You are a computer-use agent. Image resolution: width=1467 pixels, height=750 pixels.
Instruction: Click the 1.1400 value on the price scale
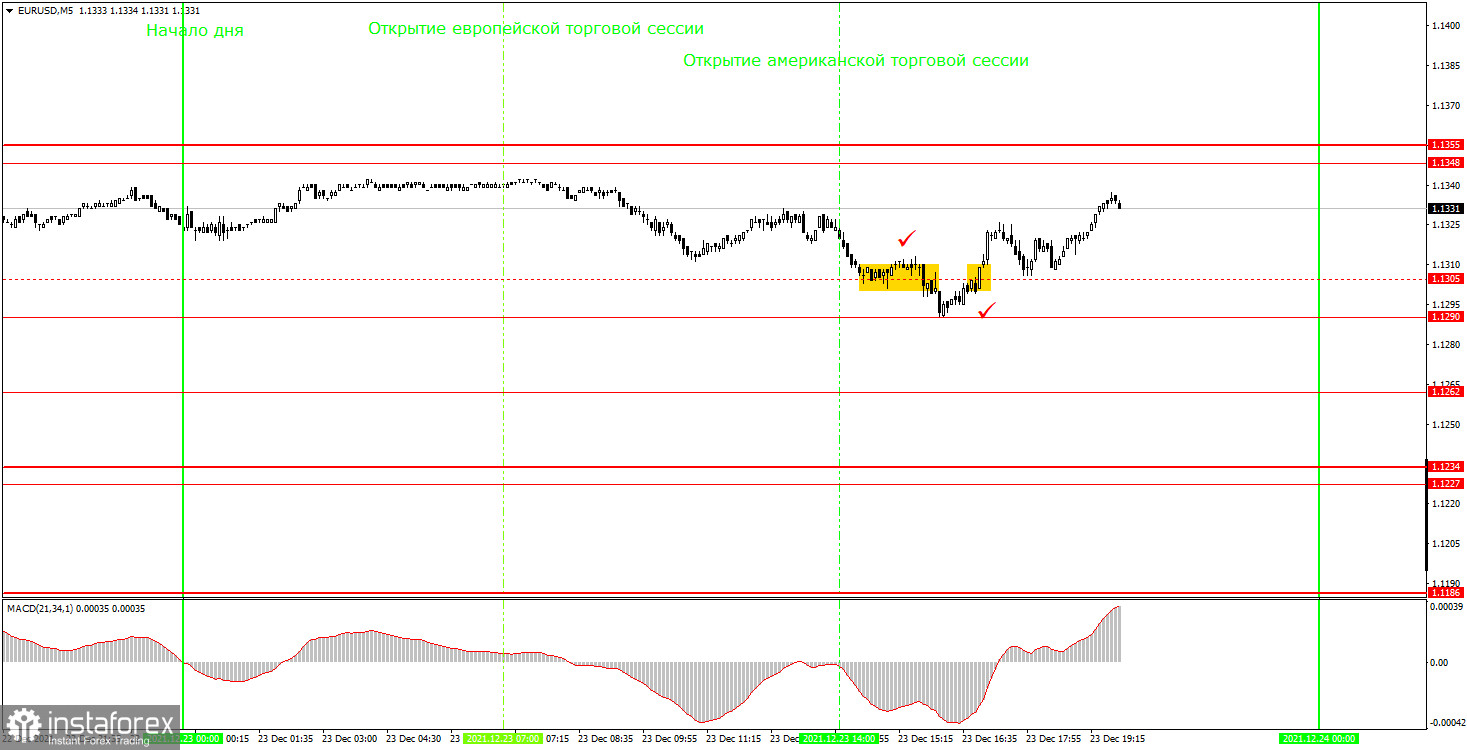1446,26
